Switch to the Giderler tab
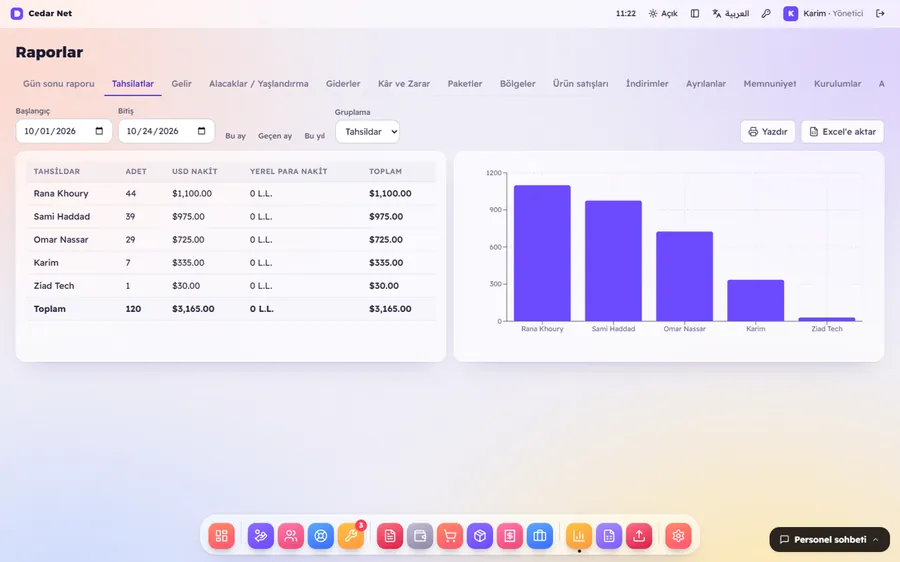The image size is (900, 562). [x=343, y=84]
